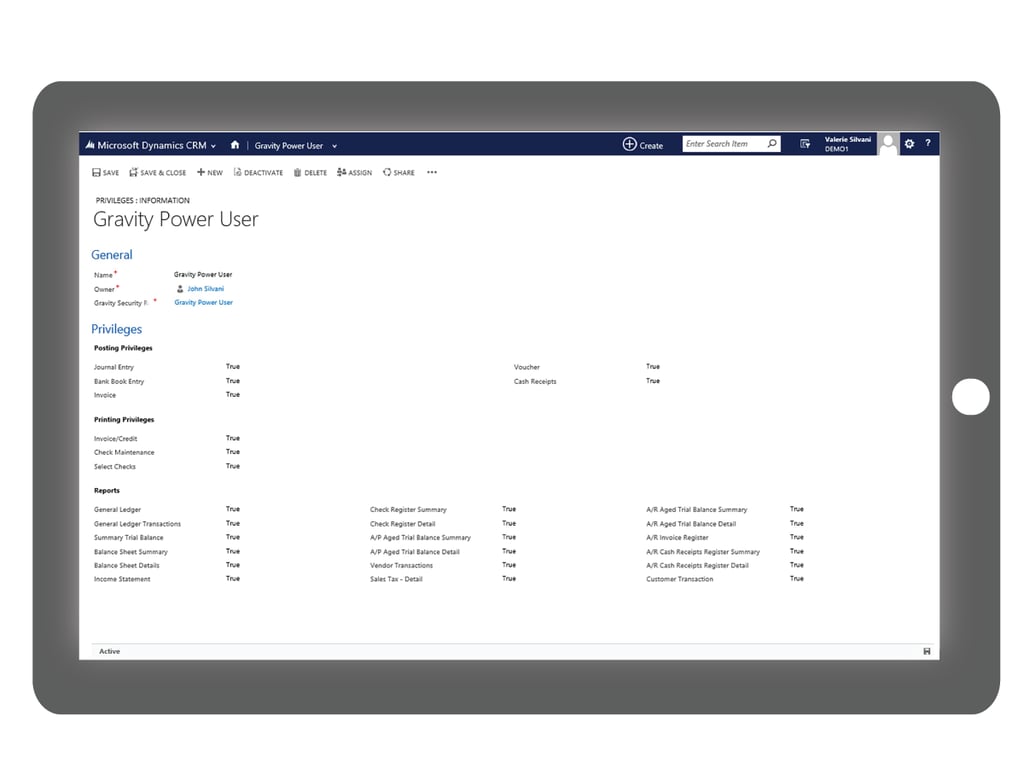Screen dimensions: 1024x768
Task: Click A/R Cash Receipts Register Detail label
Action: coord(697,566)
